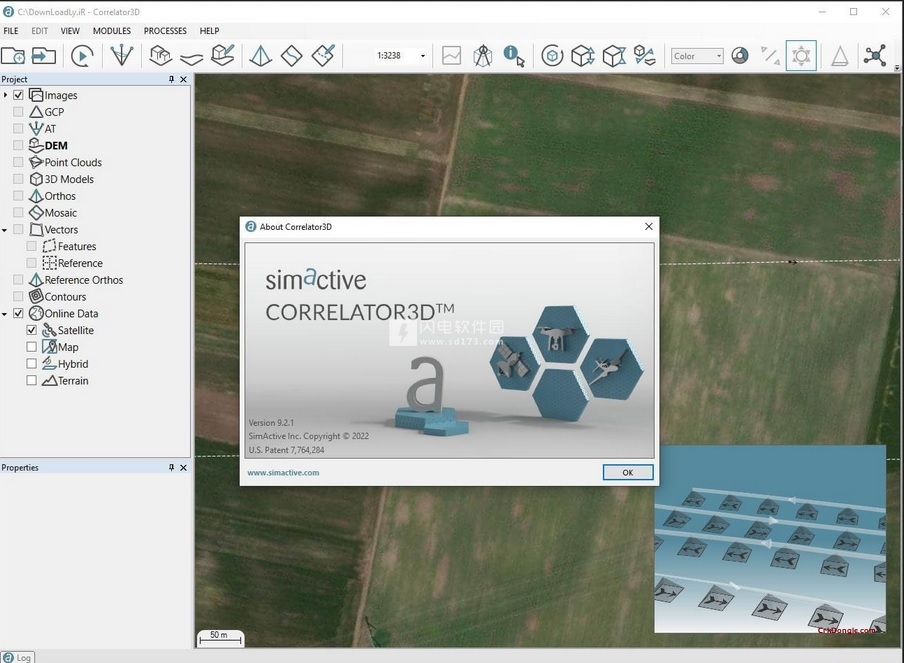Click the flight lines preview thumbnail

pyautogui.click(x=770, y=538)
